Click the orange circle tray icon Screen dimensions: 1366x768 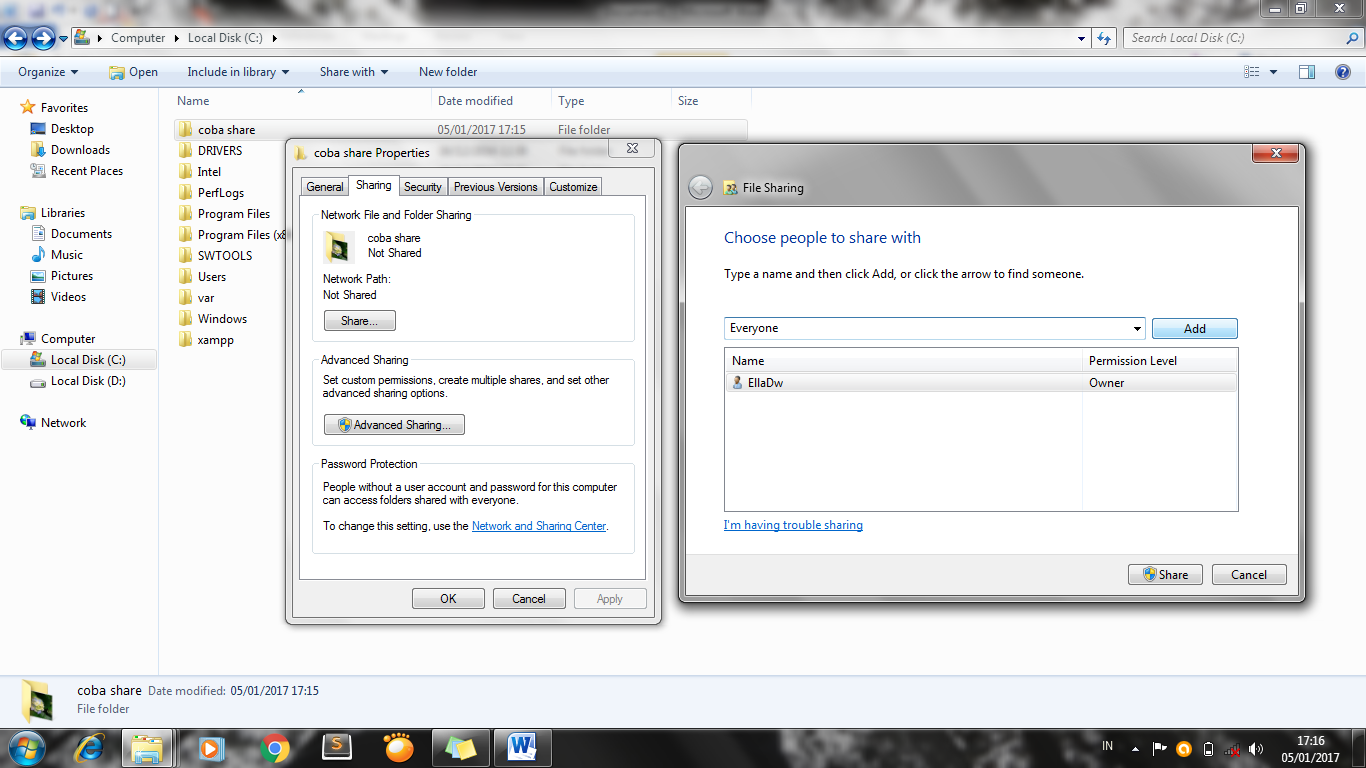(1184, 748)
